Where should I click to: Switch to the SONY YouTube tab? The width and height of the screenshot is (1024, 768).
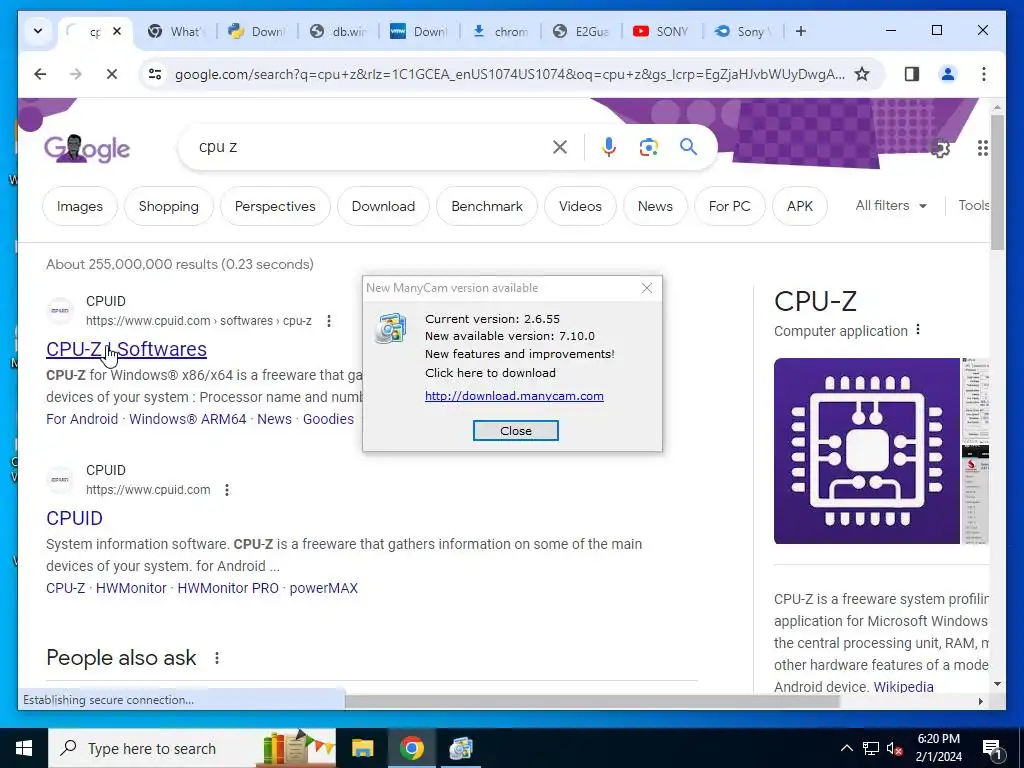click(x=662, y=31)
